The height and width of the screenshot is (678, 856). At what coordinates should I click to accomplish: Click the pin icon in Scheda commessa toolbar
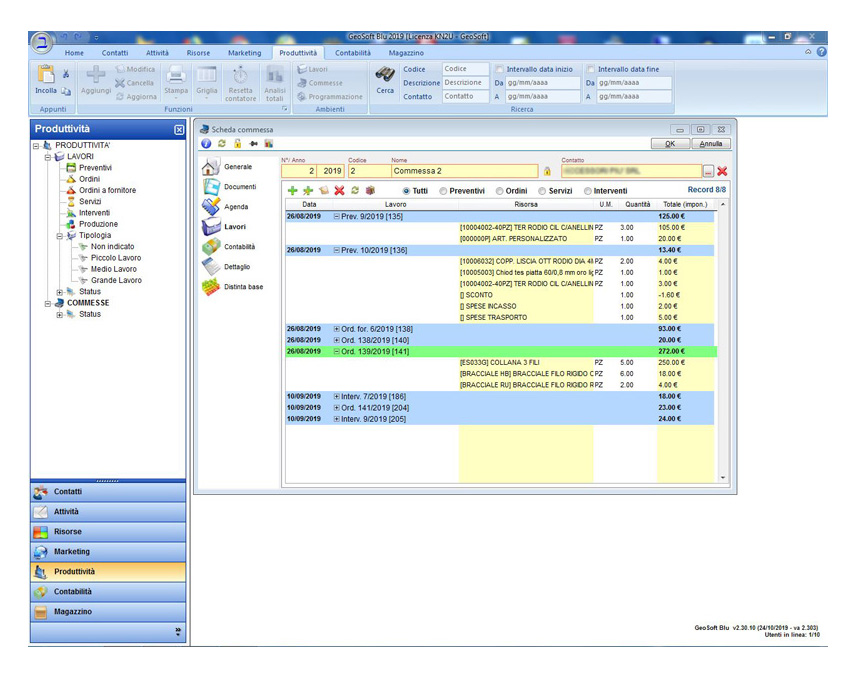(253, 144)
